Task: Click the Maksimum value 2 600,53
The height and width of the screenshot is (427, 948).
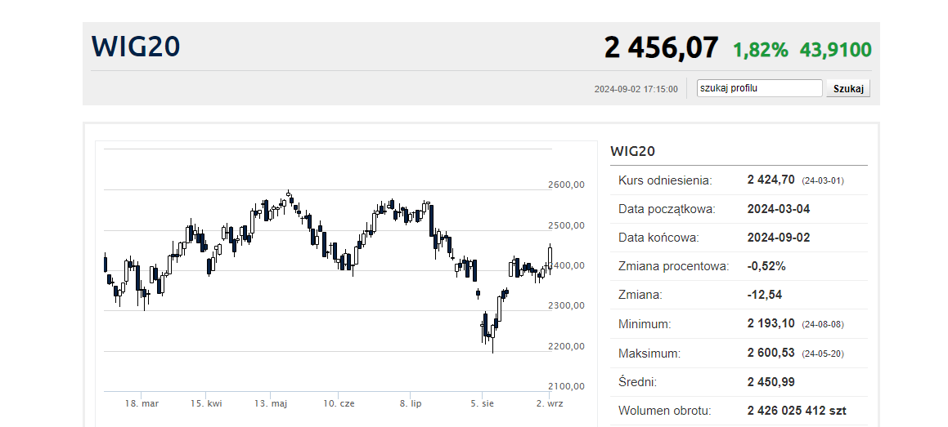Action: [x=770, y=353]
